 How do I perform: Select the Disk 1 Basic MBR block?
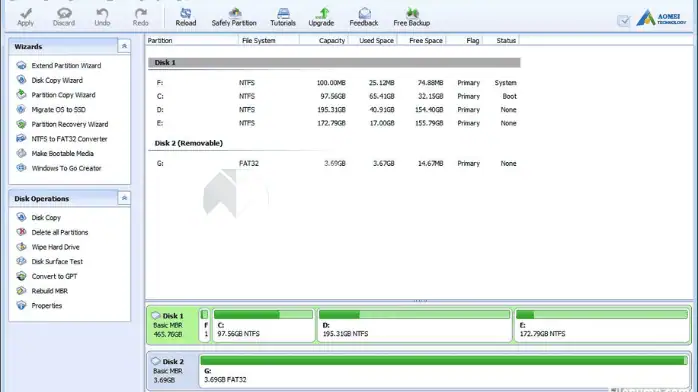point(173,325)
